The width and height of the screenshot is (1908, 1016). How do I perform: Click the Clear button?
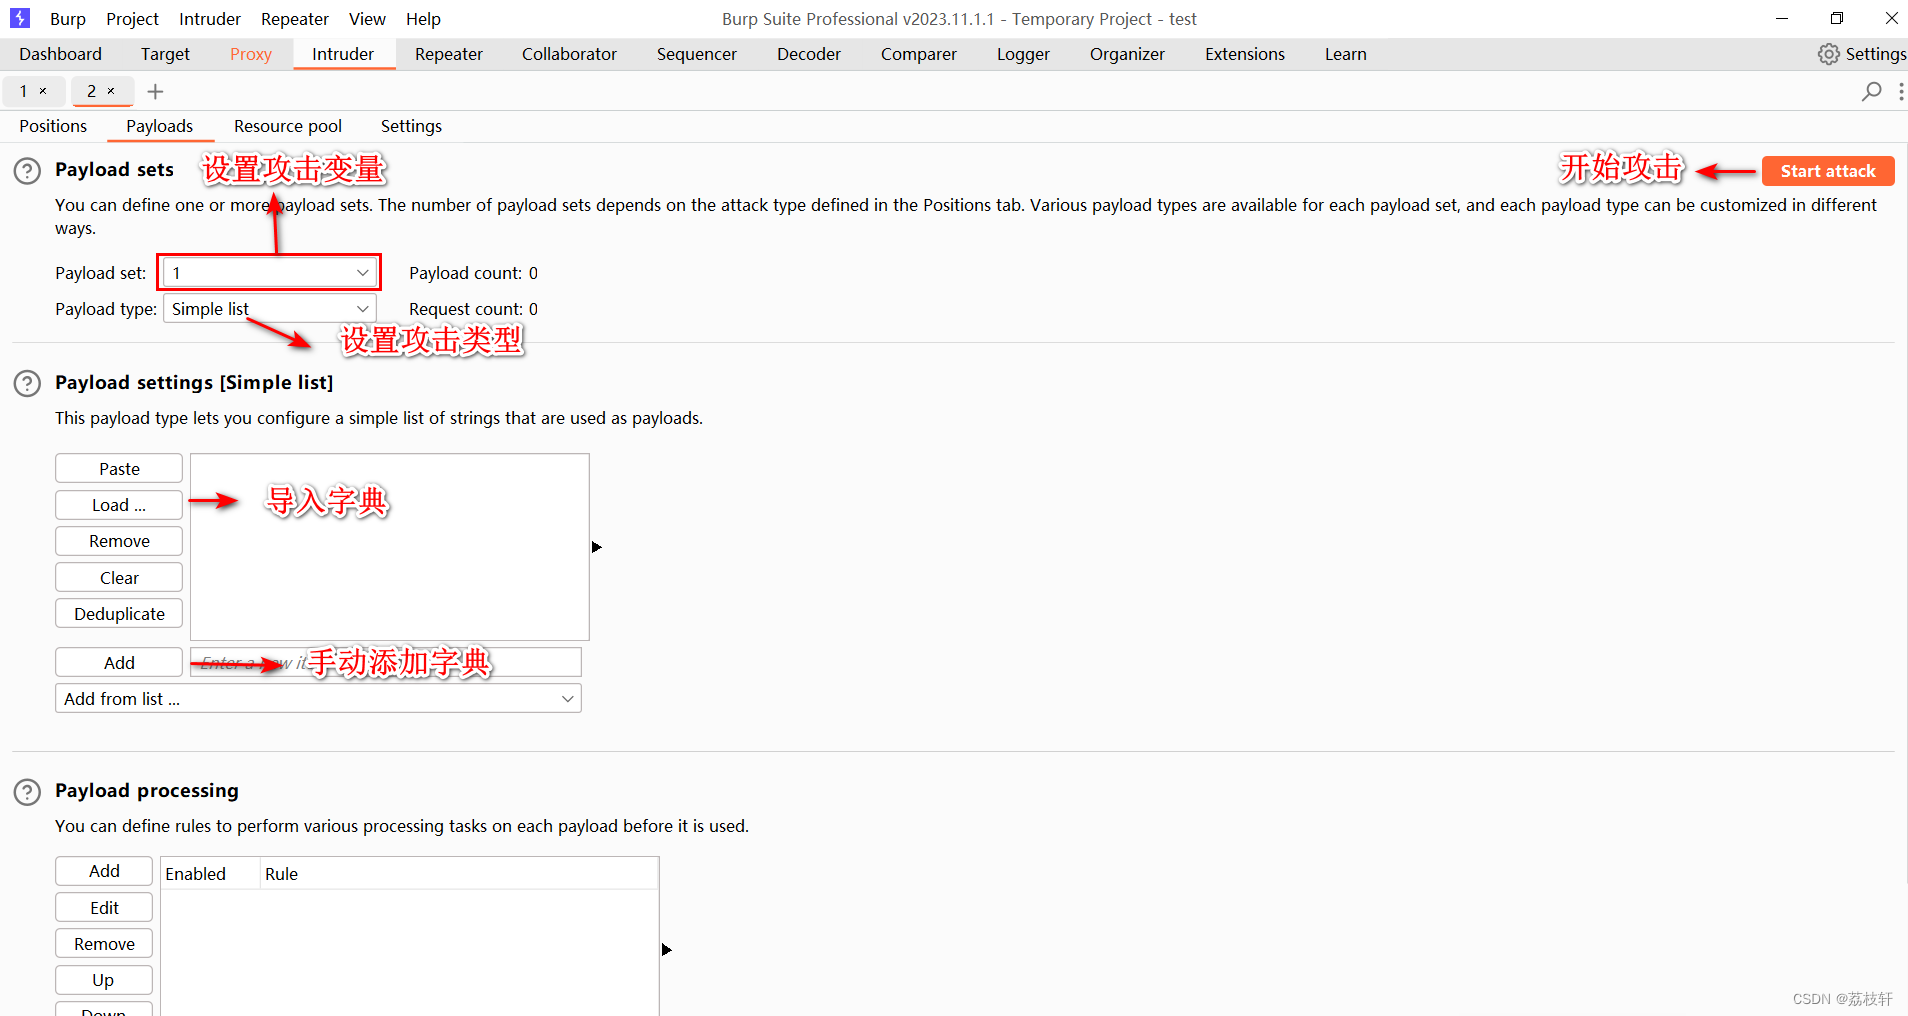coord(119,578)
